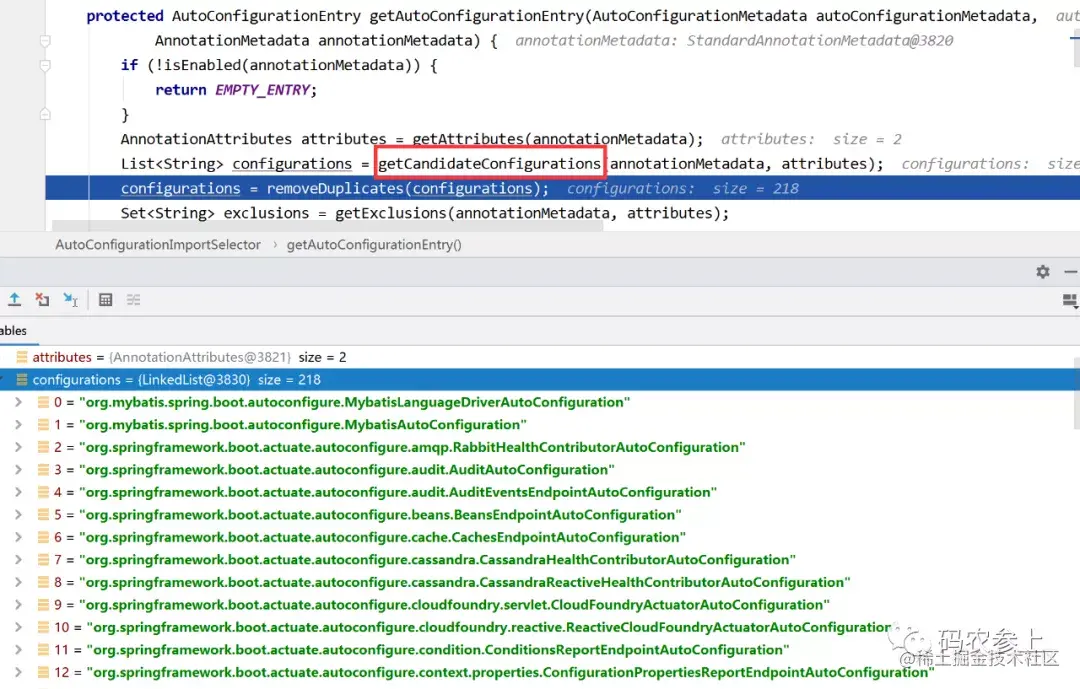Click the fold marker beside the protected method line
The width and height of the screenshot is (1080, 689).
45,41
